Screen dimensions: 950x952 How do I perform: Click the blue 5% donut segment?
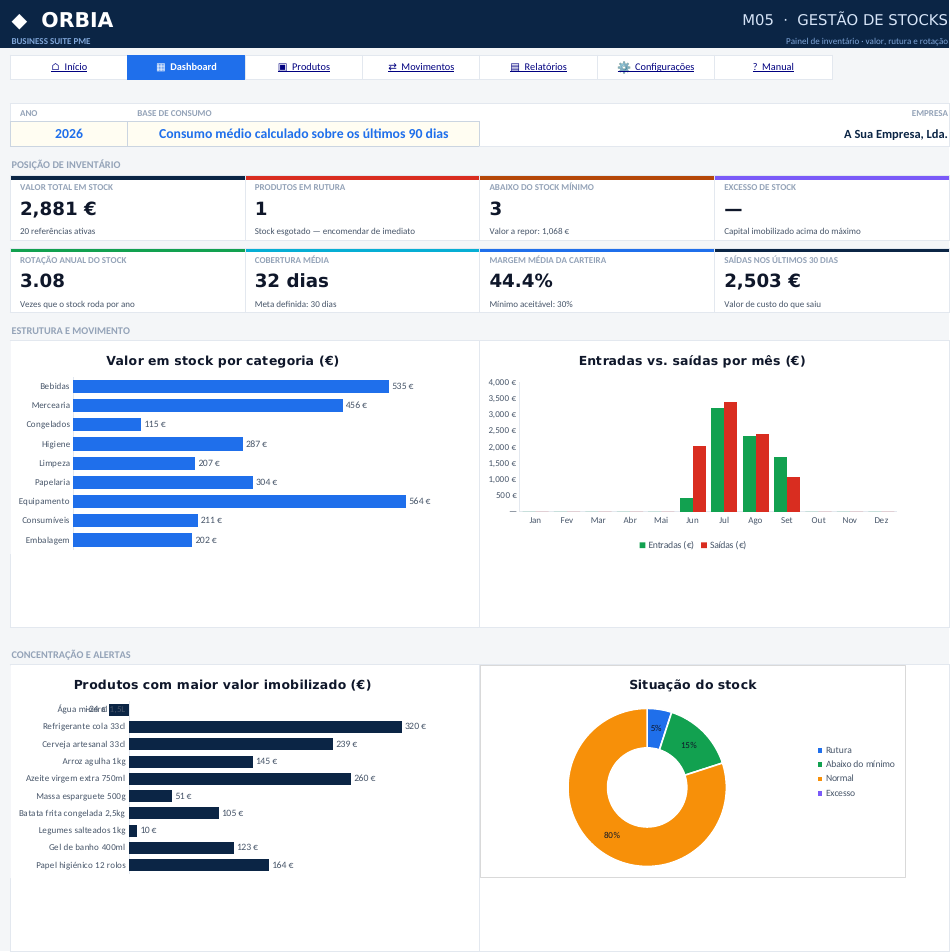point(656,727)
